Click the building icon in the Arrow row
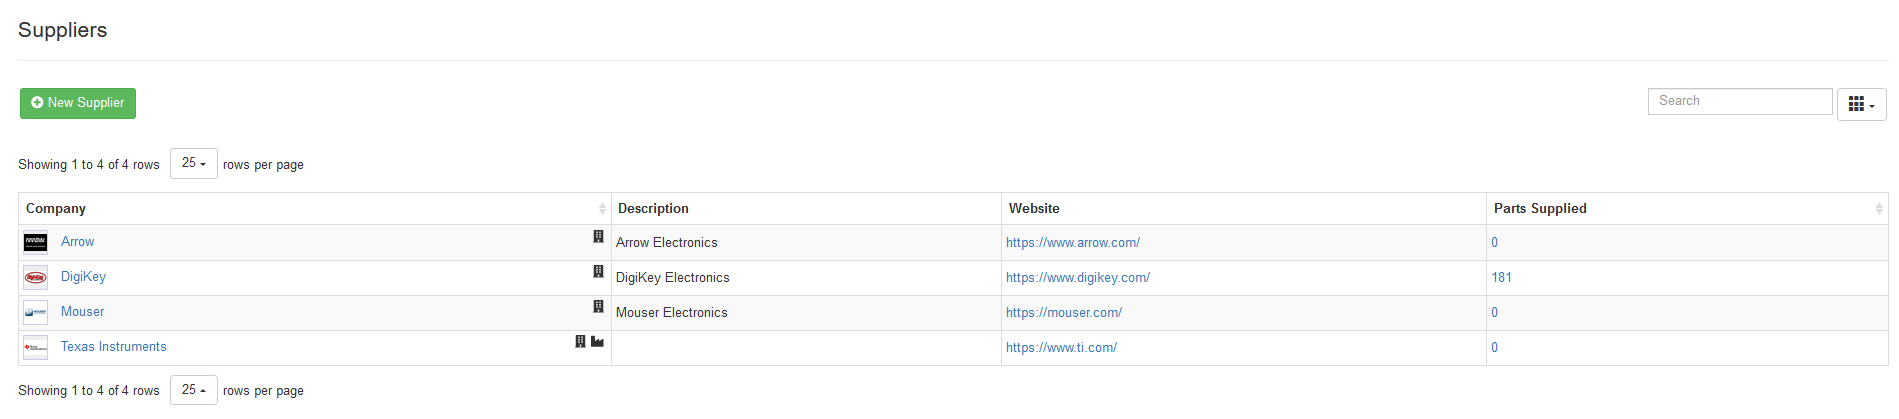The height and width of the screenshot is (419, 1899). [598, 237]
